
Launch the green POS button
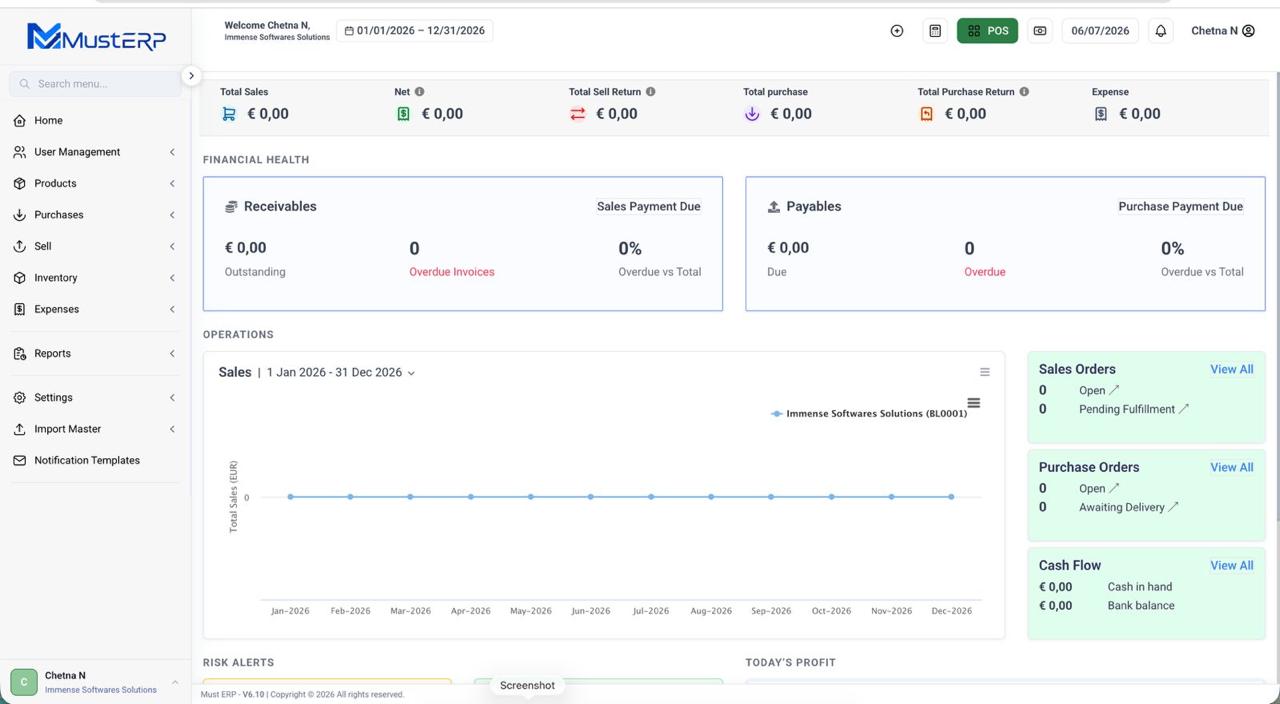(987, 31)
